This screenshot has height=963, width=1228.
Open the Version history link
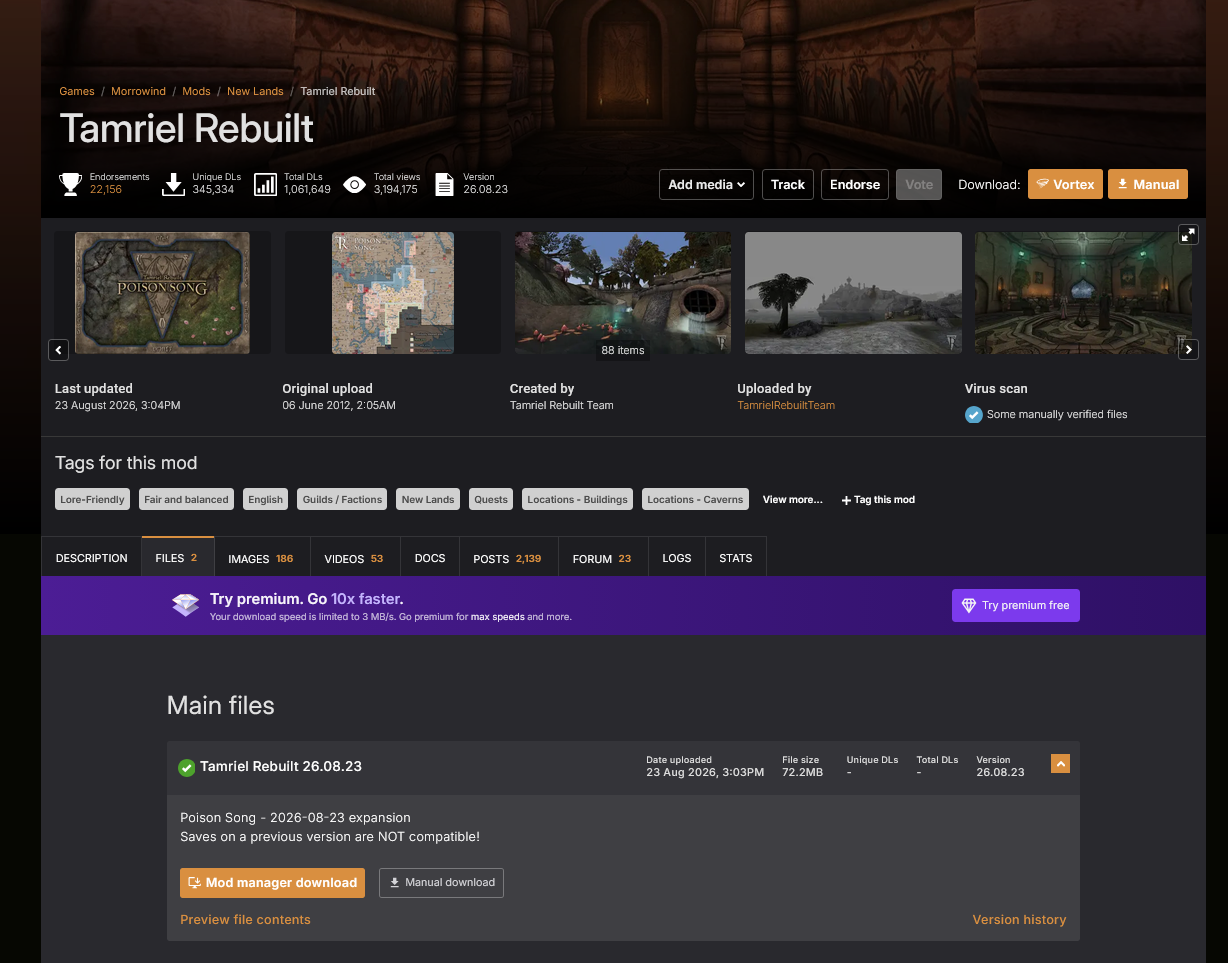(1019, 920)
